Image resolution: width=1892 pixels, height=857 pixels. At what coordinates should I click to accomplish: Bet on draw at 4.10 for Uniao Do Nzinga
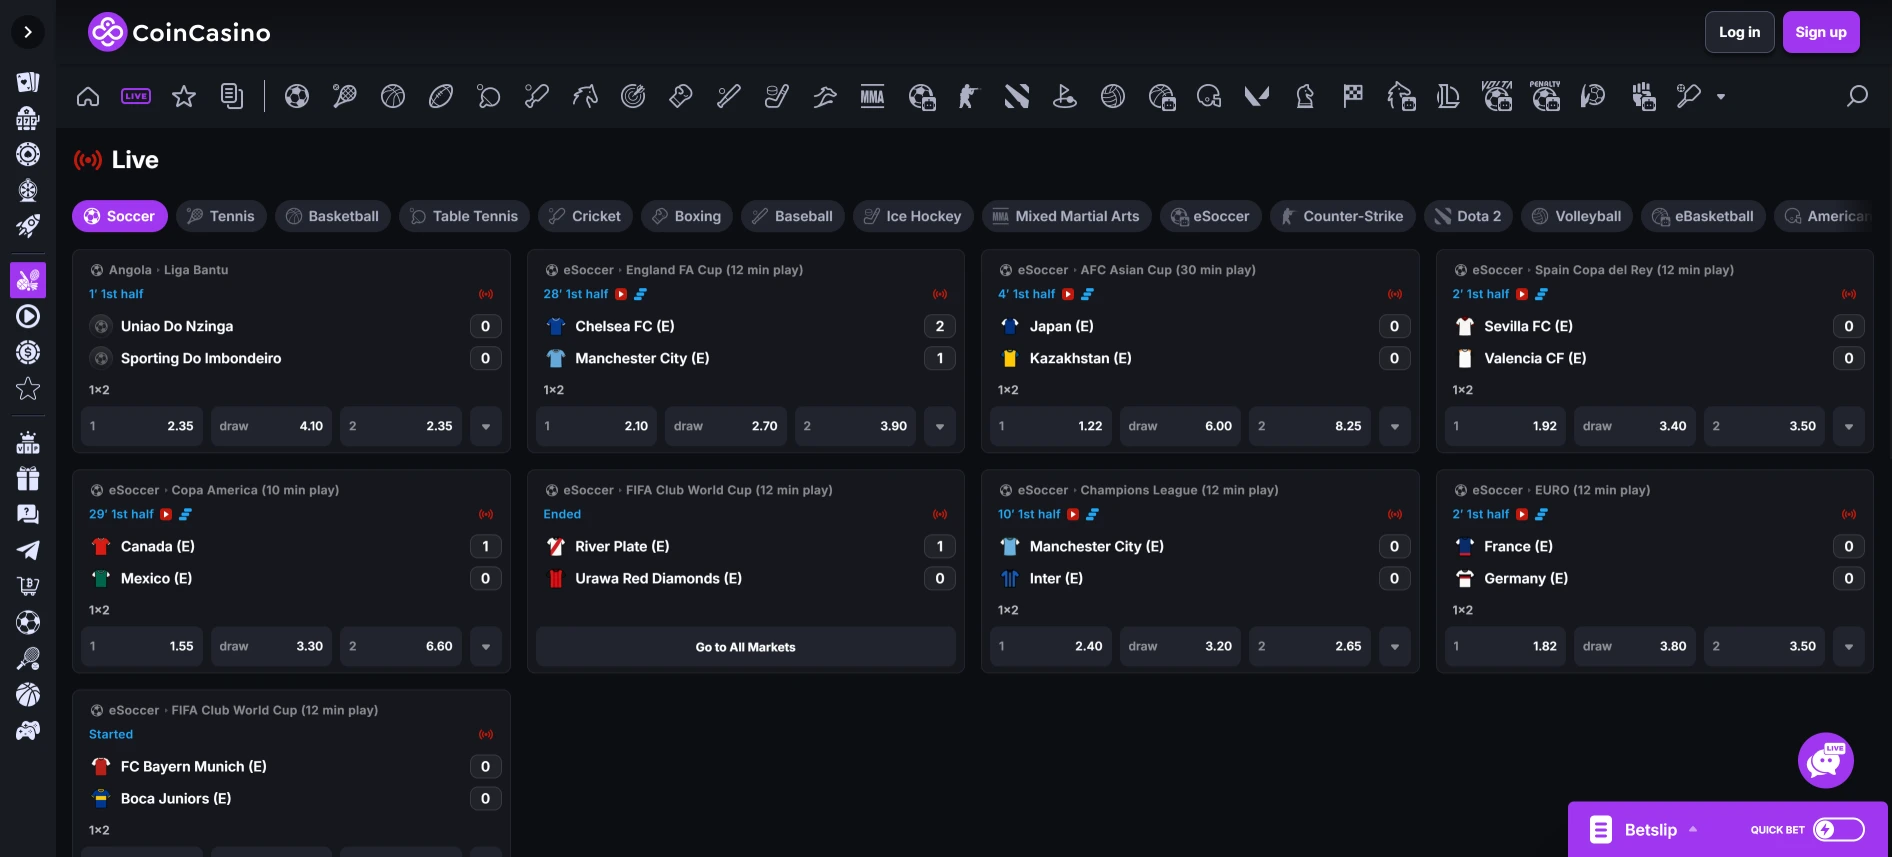(x=271, y=426)
